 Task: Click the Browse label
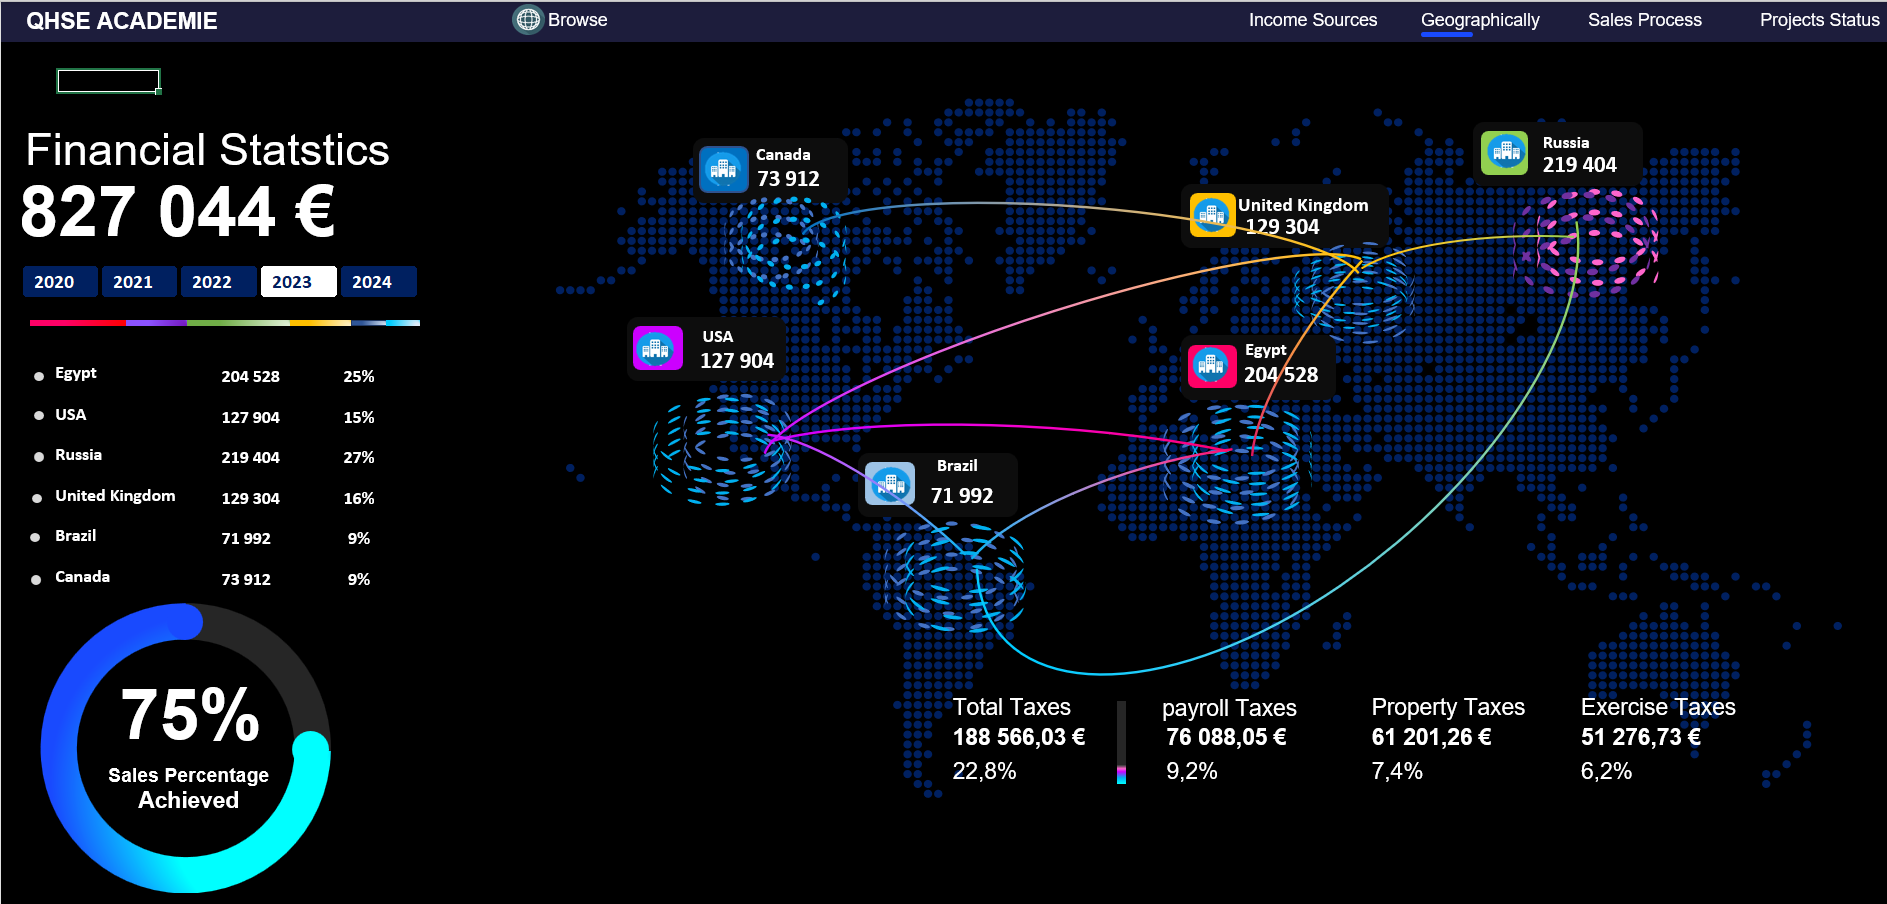click(577, 20)
